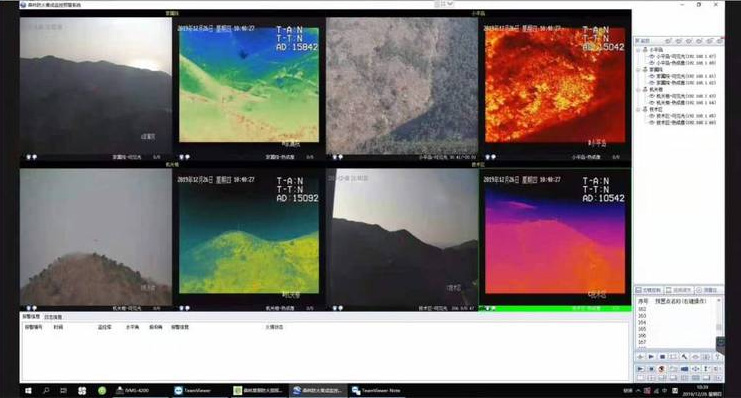Click the first column header of the alarm table
Viewport: 741px width, 398px height.
click(x=33, y=327)
